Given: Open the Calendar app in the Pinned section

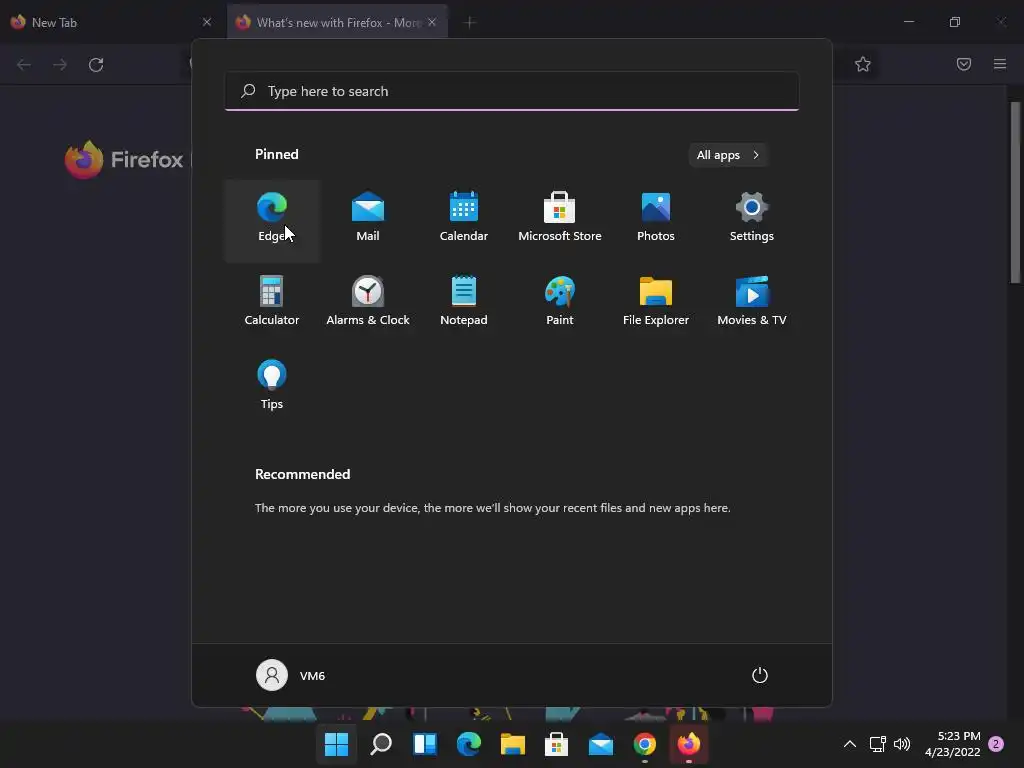Looking at the screenshot, I should (x=464, y=221).
